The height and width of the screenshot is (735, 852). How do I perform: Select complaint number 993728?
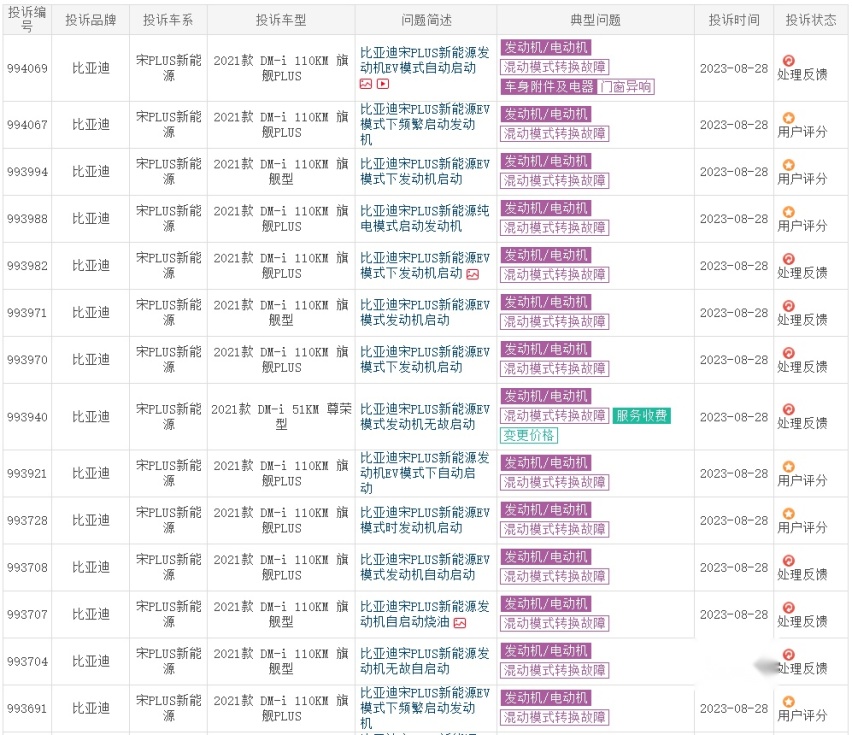(27, 520)
